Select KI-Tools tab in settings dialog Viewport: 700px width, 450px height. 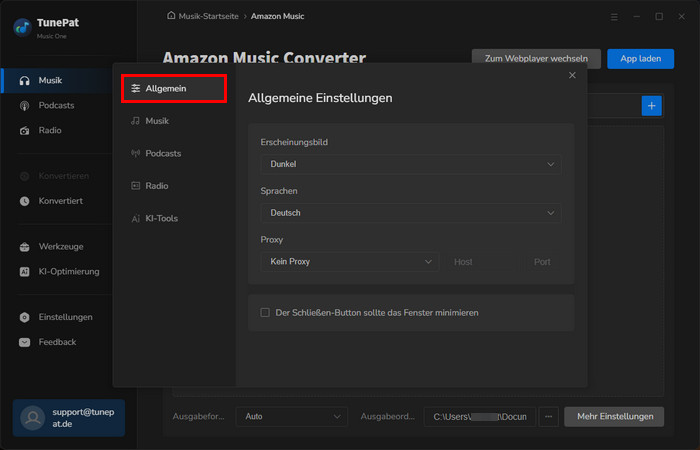174,218
